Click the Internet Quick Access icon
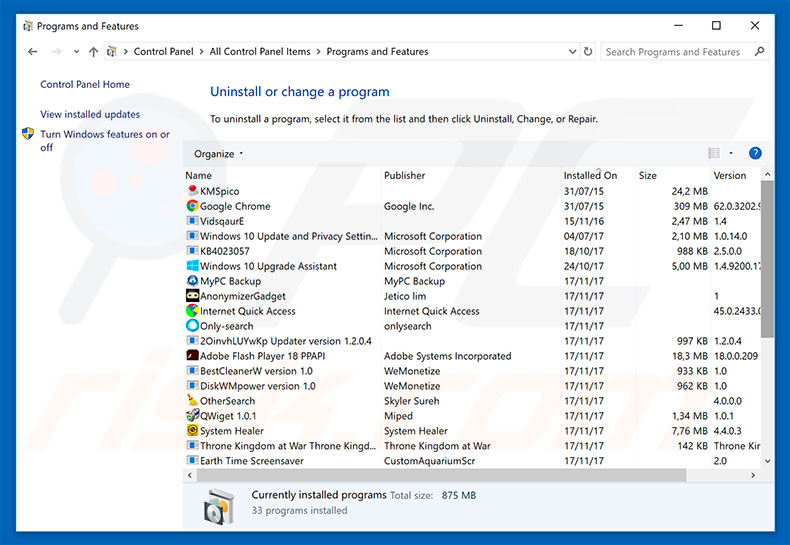Viewport: 790px width, 545px height. click(x=192, y=311)
